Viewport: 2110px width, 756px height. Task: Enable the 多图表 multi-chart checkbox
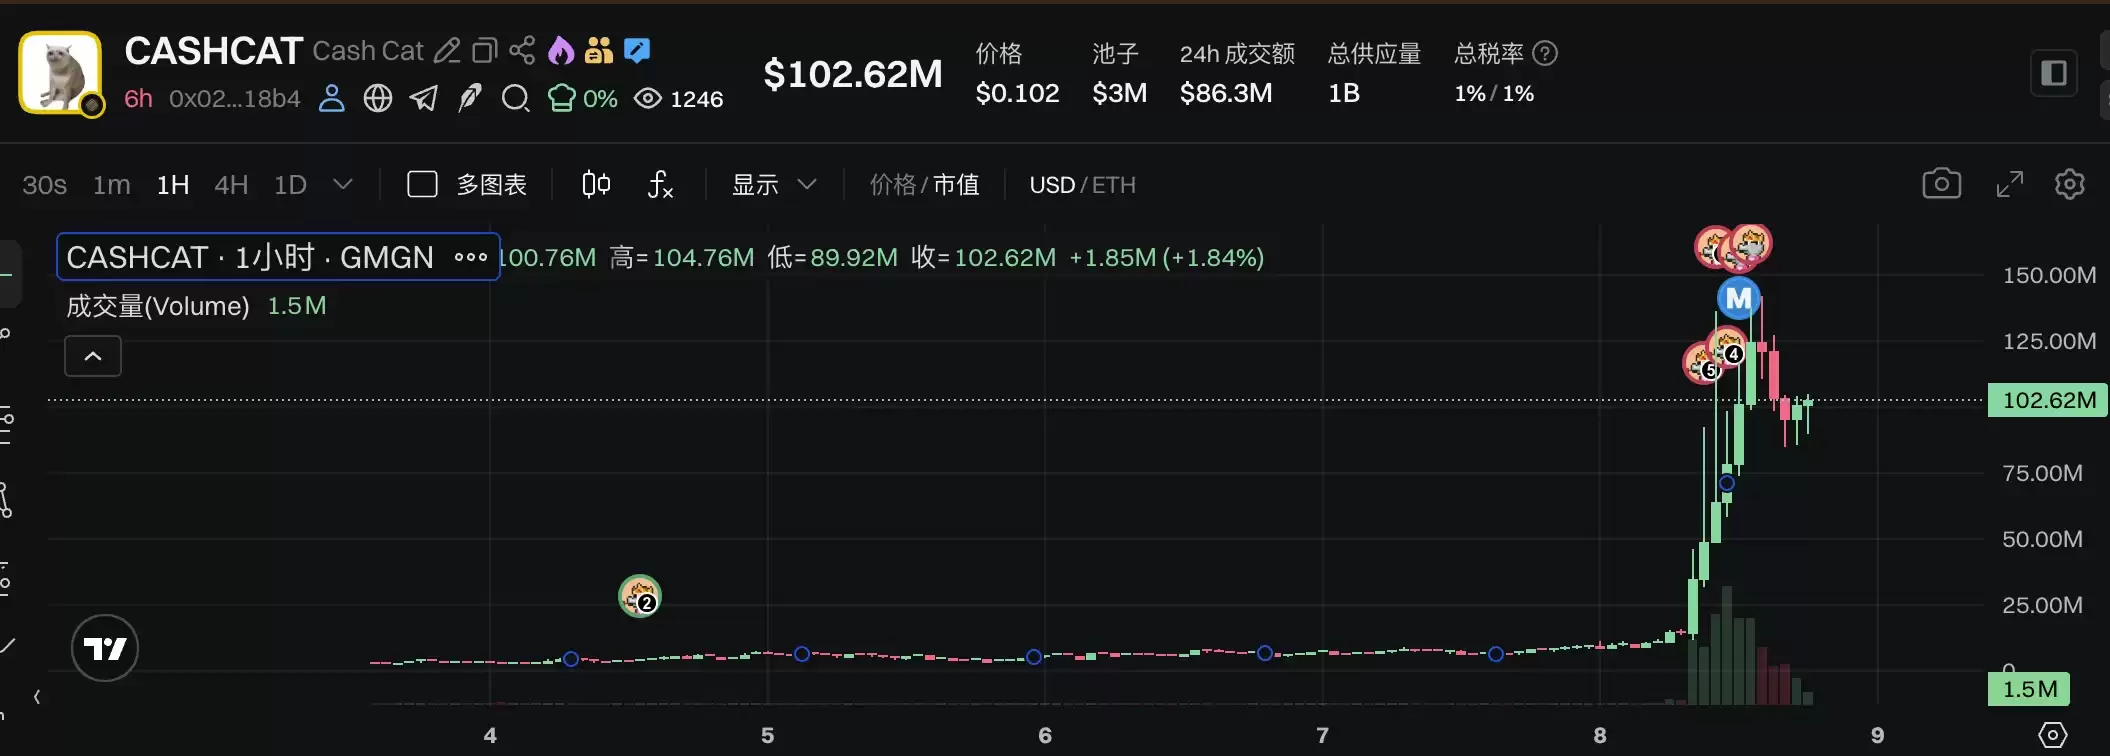pos(422,184)
